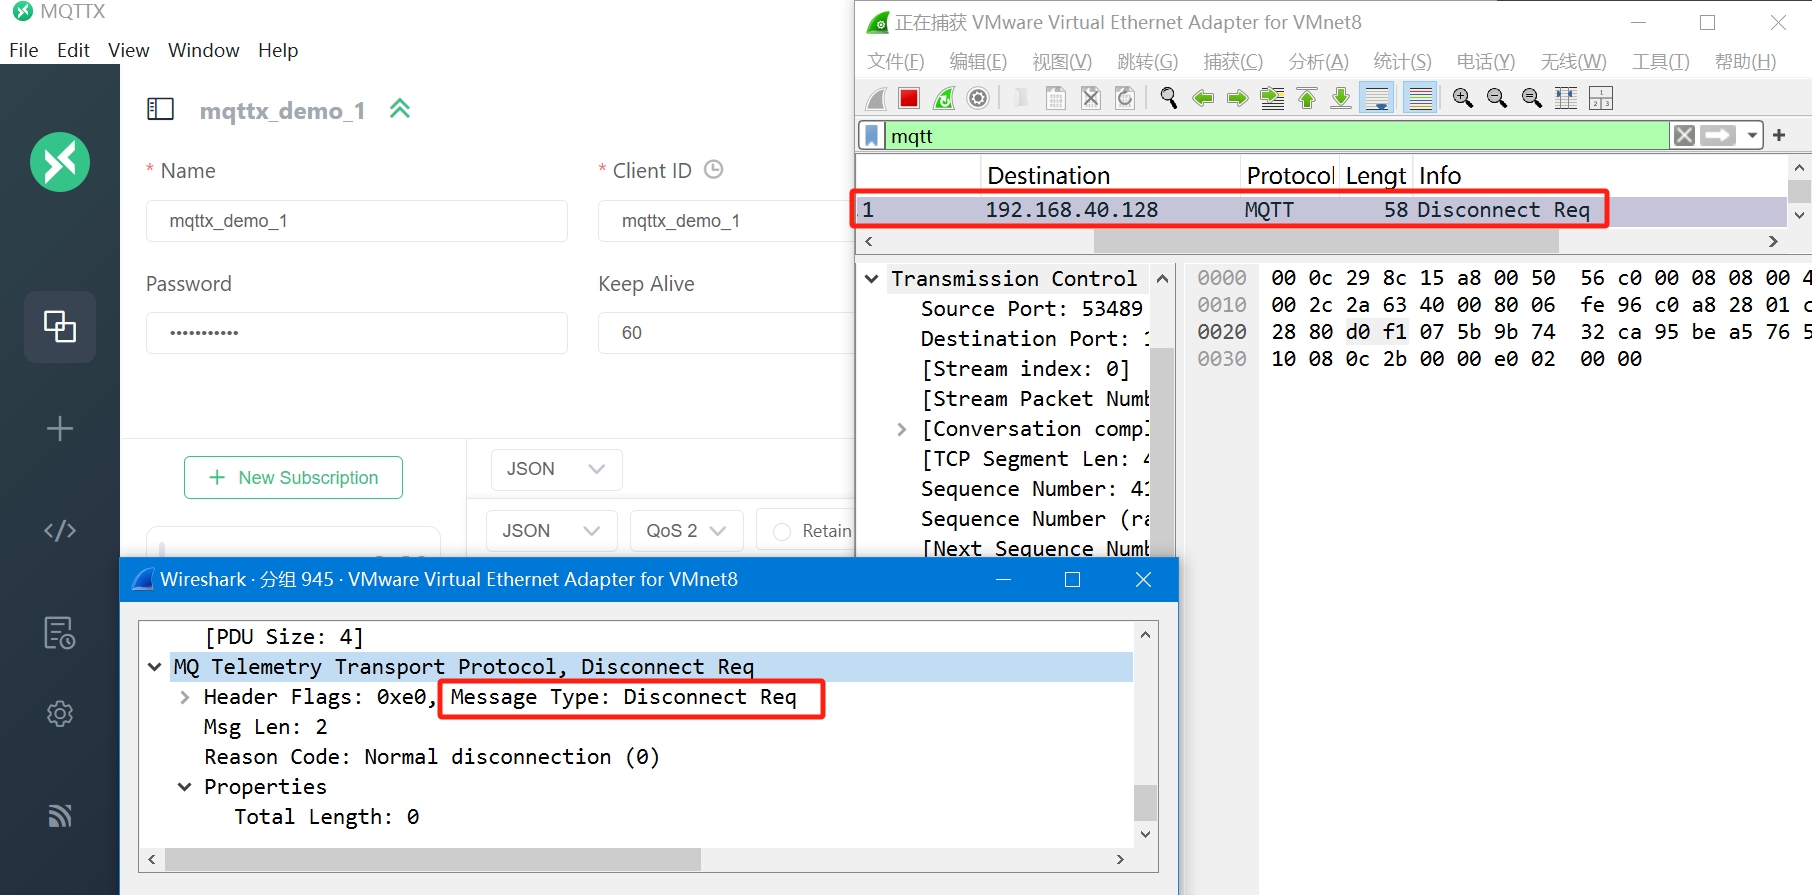Open display filter bookmarks icon
The image size is (1812, 895).
[x=871, y=136]
